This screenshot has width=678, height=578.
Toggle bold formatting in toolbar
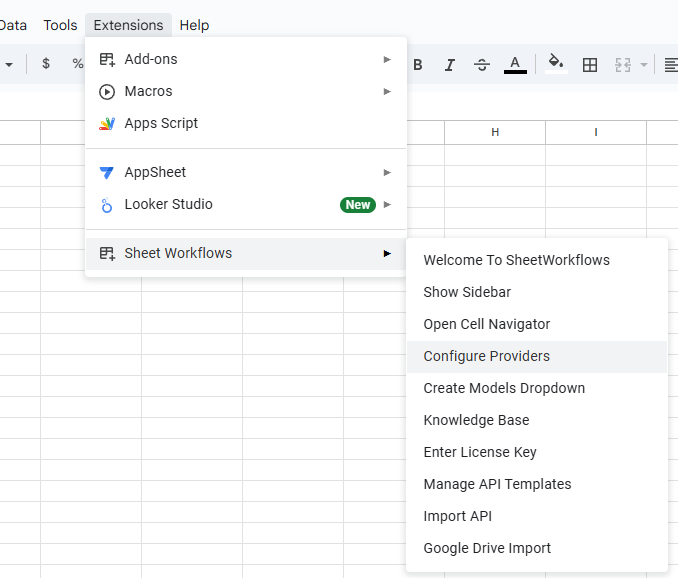click(418, 65)
